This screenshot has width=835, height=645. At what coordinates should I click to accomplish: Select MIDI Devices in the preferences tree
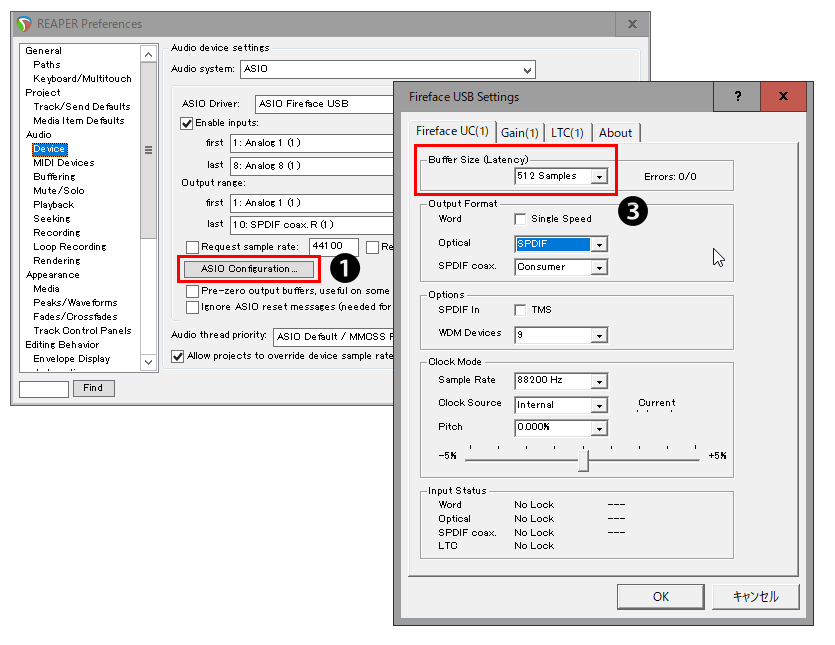point(64,163)
